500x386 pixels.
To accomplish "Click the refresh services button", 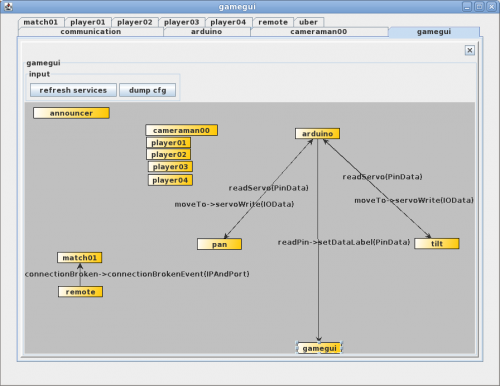I will pos(73,90).
